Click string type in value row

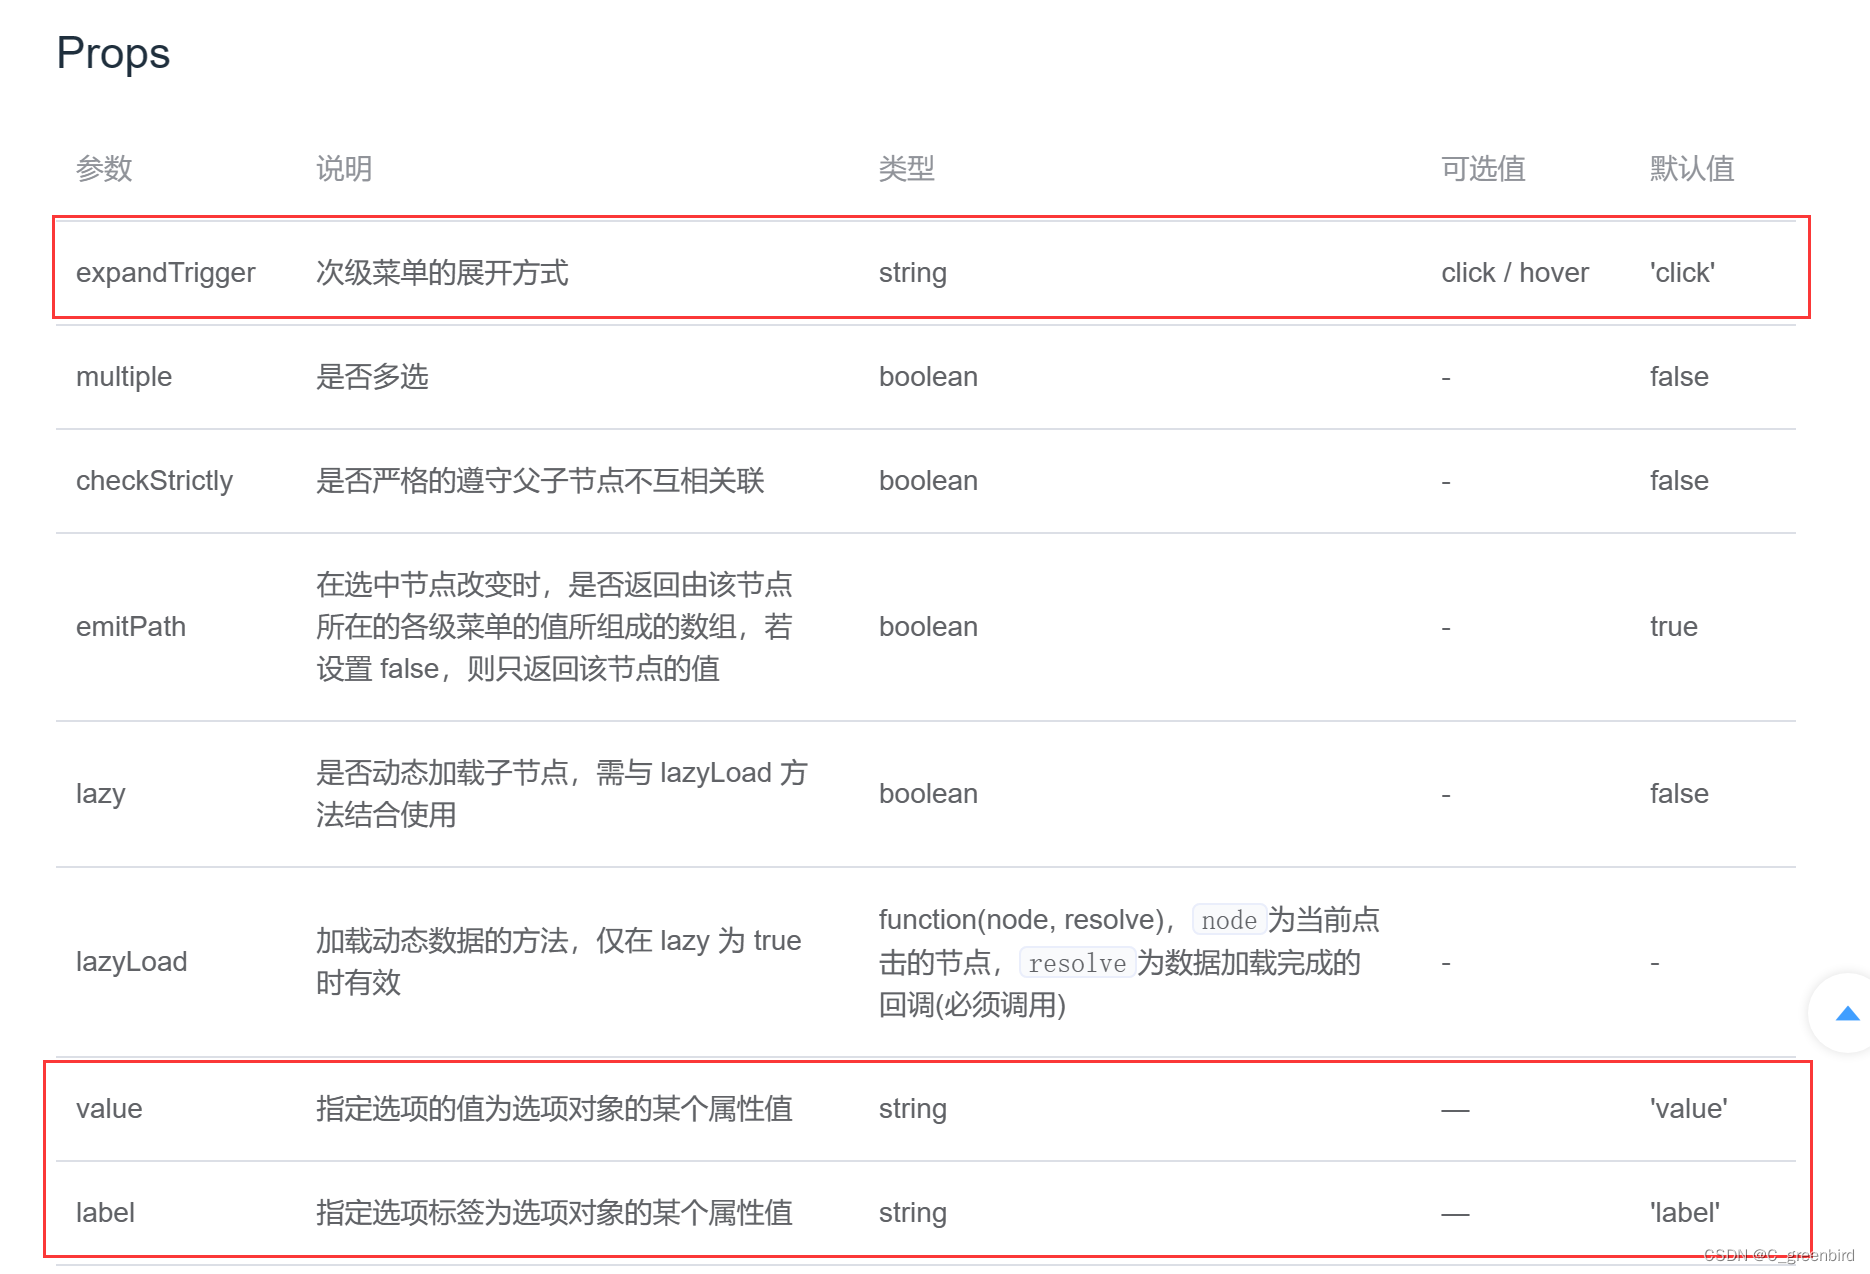(913, 1109)
